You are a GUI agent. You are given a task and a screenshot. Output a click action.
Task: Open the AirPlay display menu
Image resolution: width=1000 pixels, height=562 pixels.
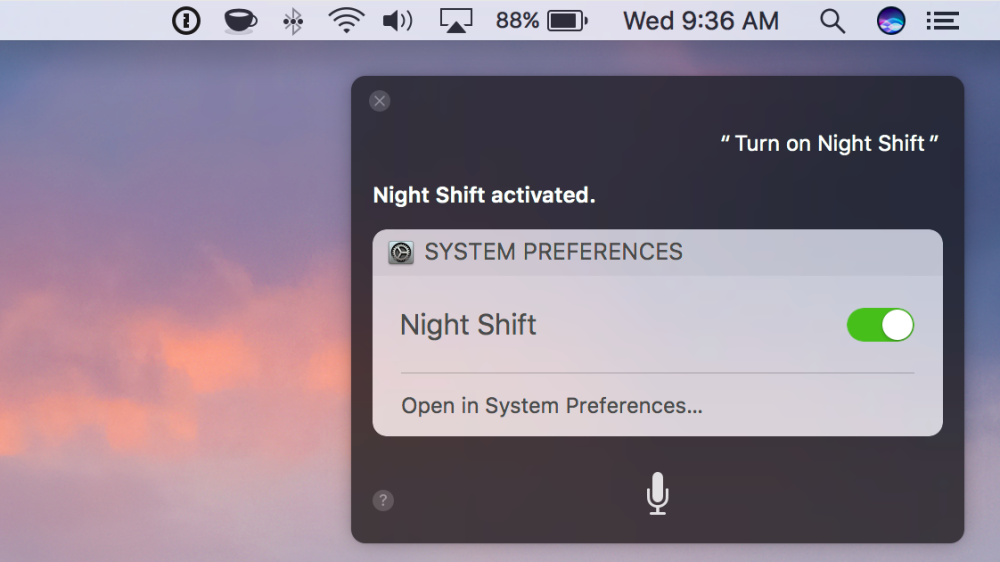point(456,20)
